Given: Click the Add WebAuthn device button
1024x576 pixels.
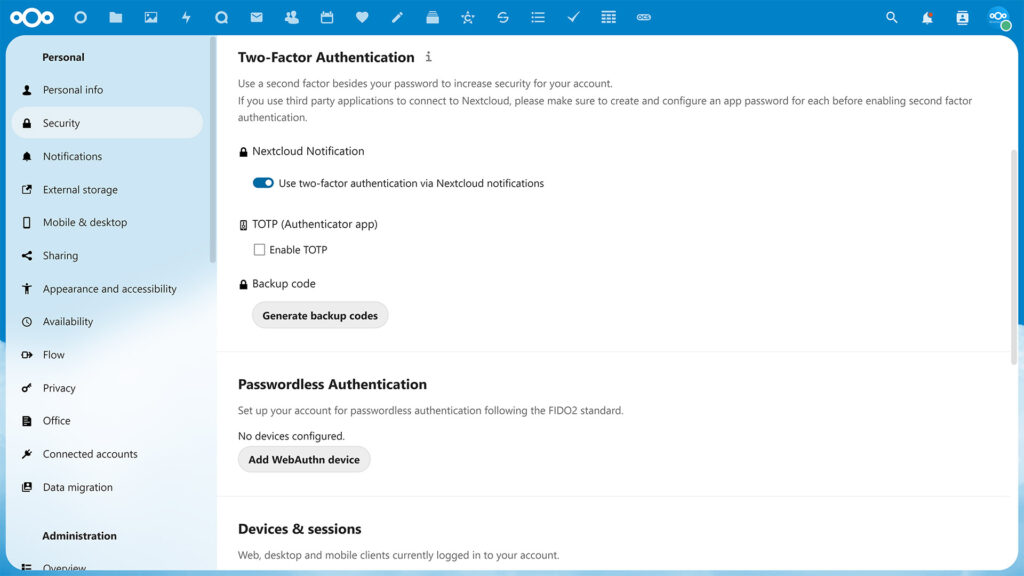Looking at the screenshot, I should click(x=304, y=459).
